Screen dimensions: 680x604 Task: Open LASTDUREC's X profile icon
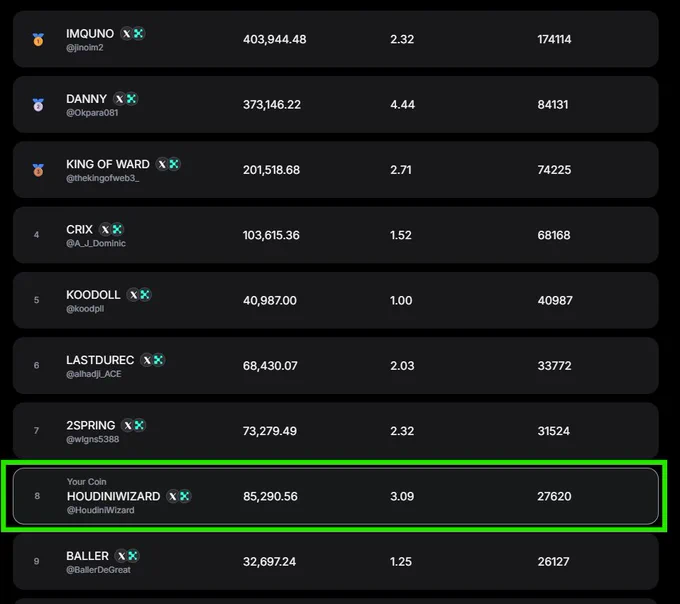147,360
